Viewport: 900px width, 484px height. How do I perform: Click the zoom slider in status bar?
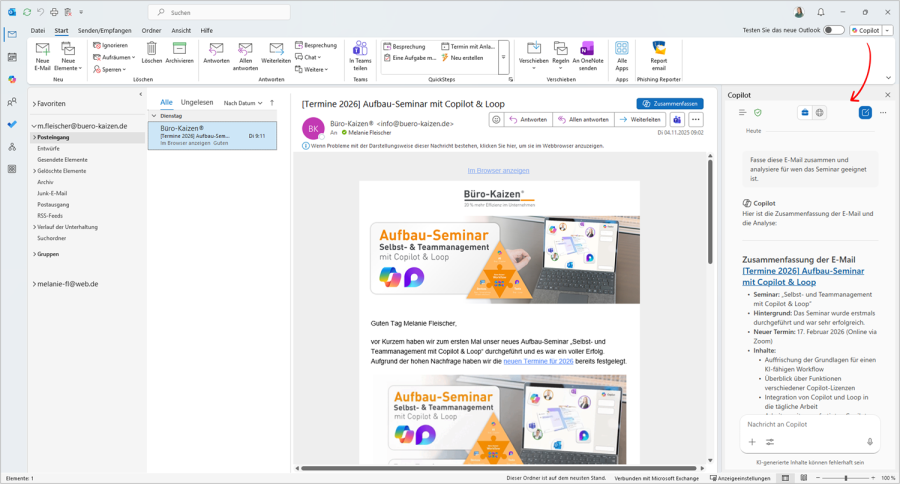tap(845, 478)
